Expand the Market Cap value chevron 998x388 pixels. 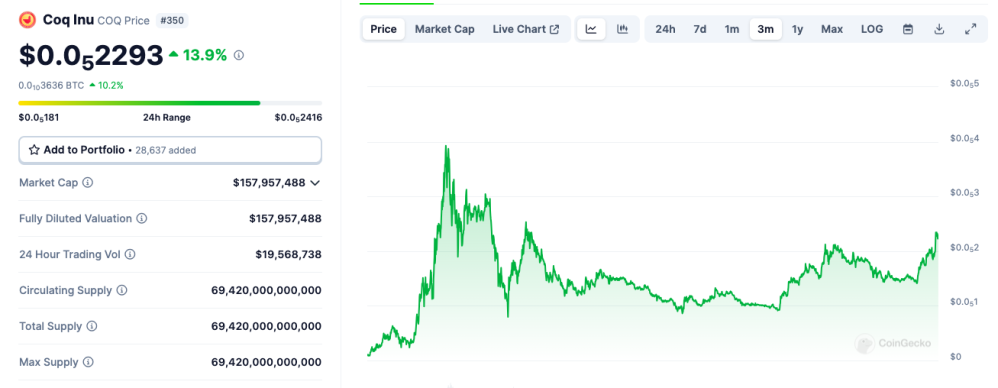pos(314,183)
